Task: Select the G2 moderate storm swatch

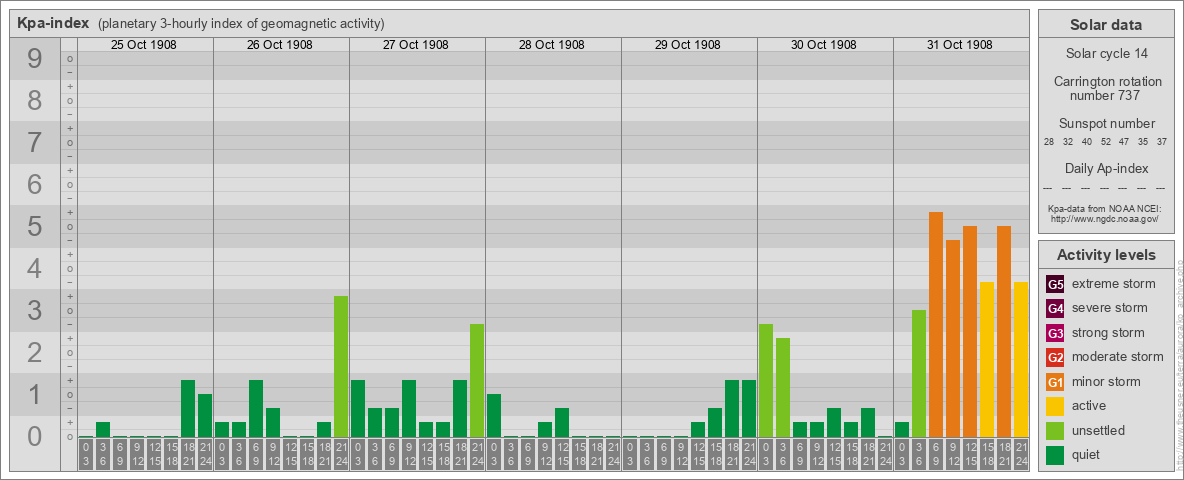Action: [x=1056, y=357]
